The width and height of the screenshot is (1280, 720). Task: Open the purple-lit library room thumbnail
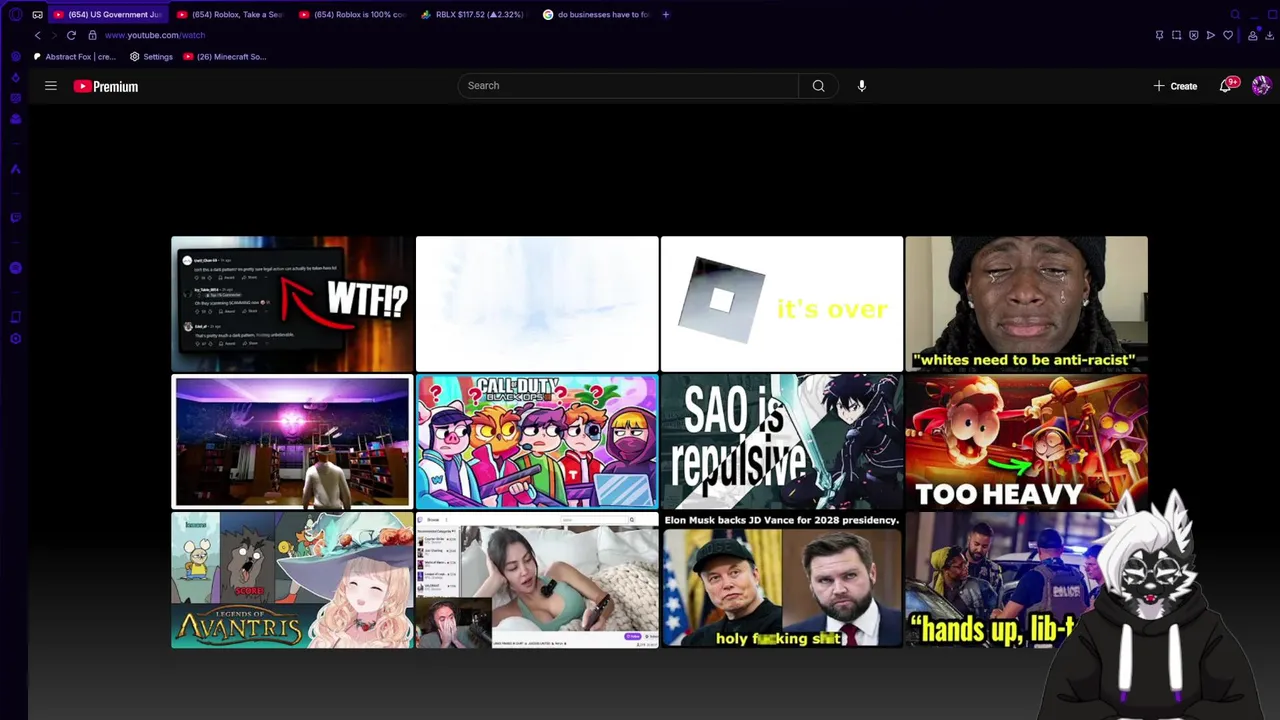(292, 442)
